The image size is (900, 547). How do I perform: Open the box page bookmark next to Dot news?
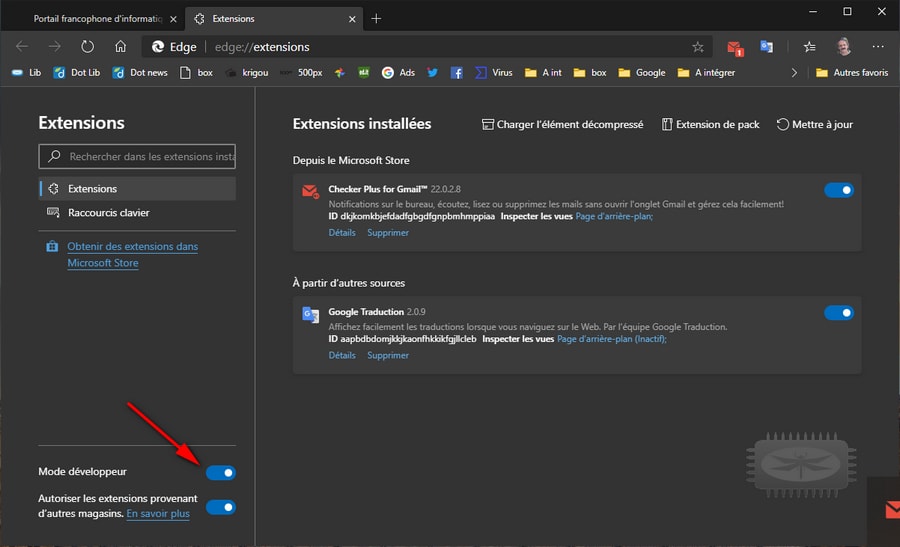[196, 72]
